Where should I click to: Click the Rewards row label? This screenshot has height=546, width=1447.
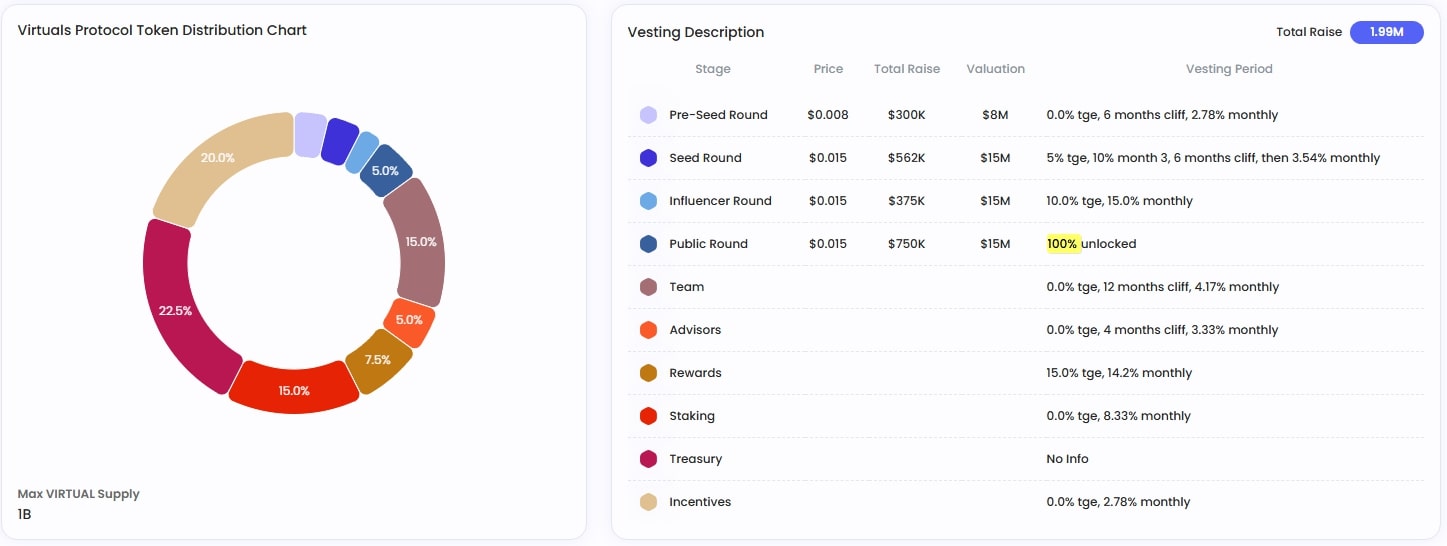(x=695, y=373)
